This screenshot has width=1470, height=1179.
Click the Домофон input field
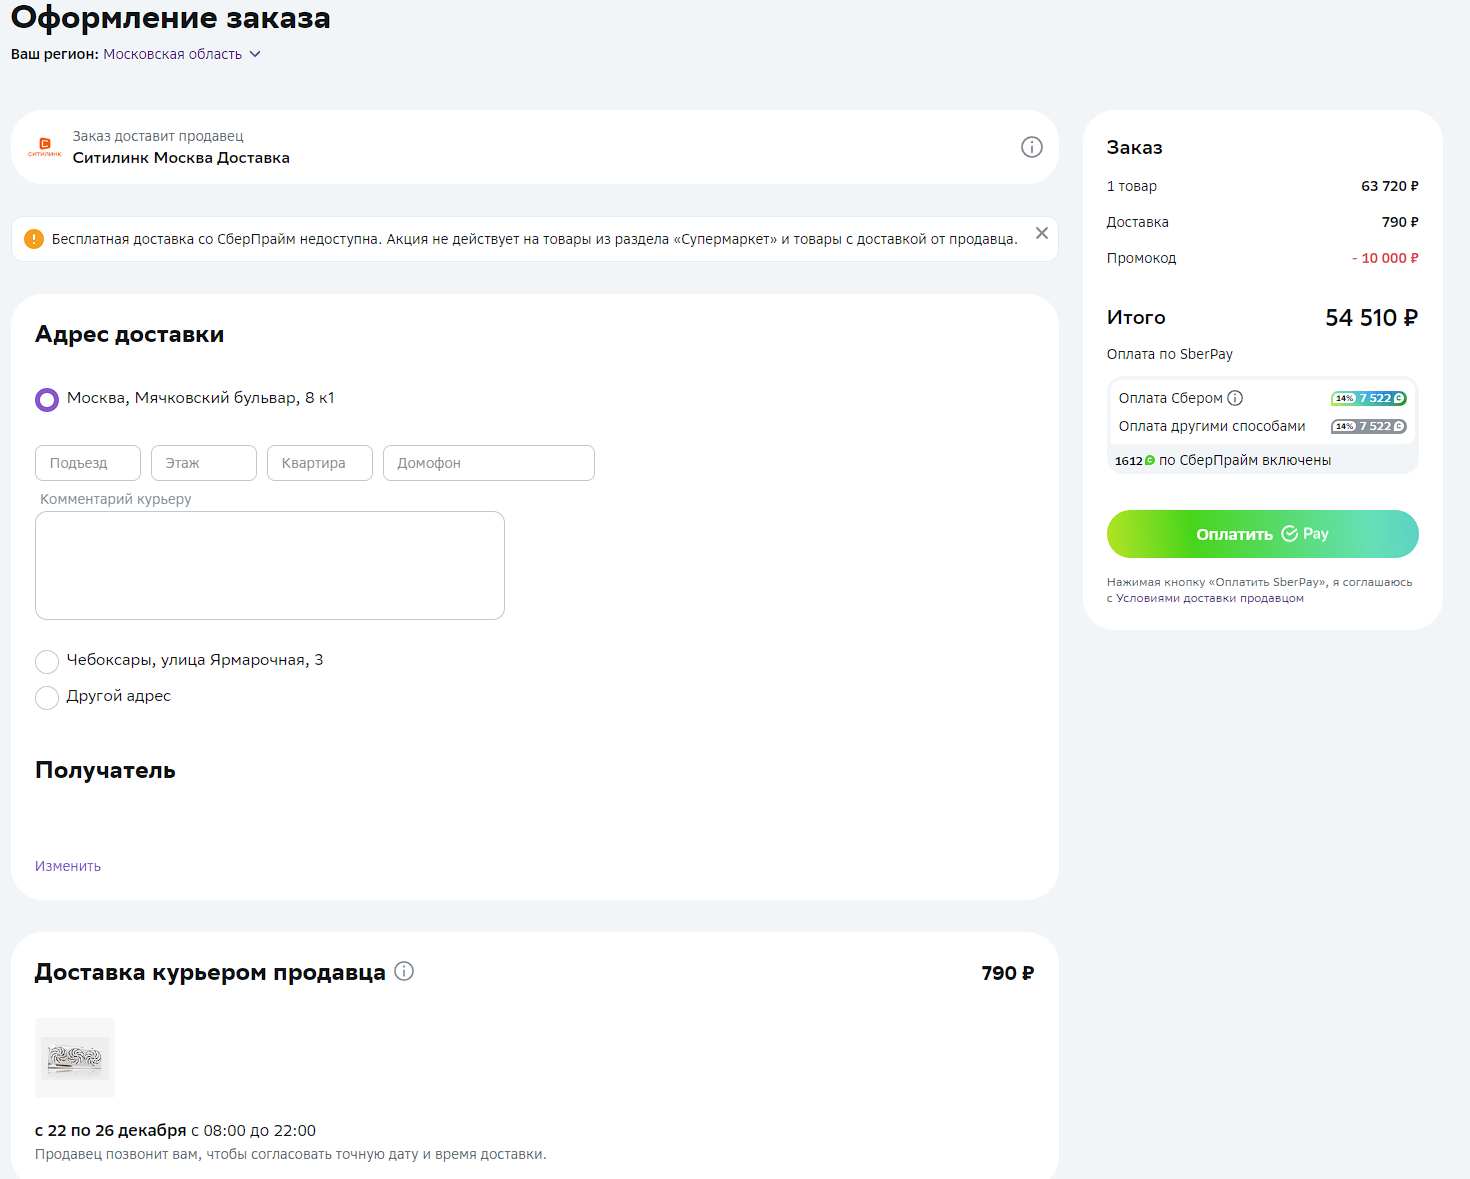488,463
